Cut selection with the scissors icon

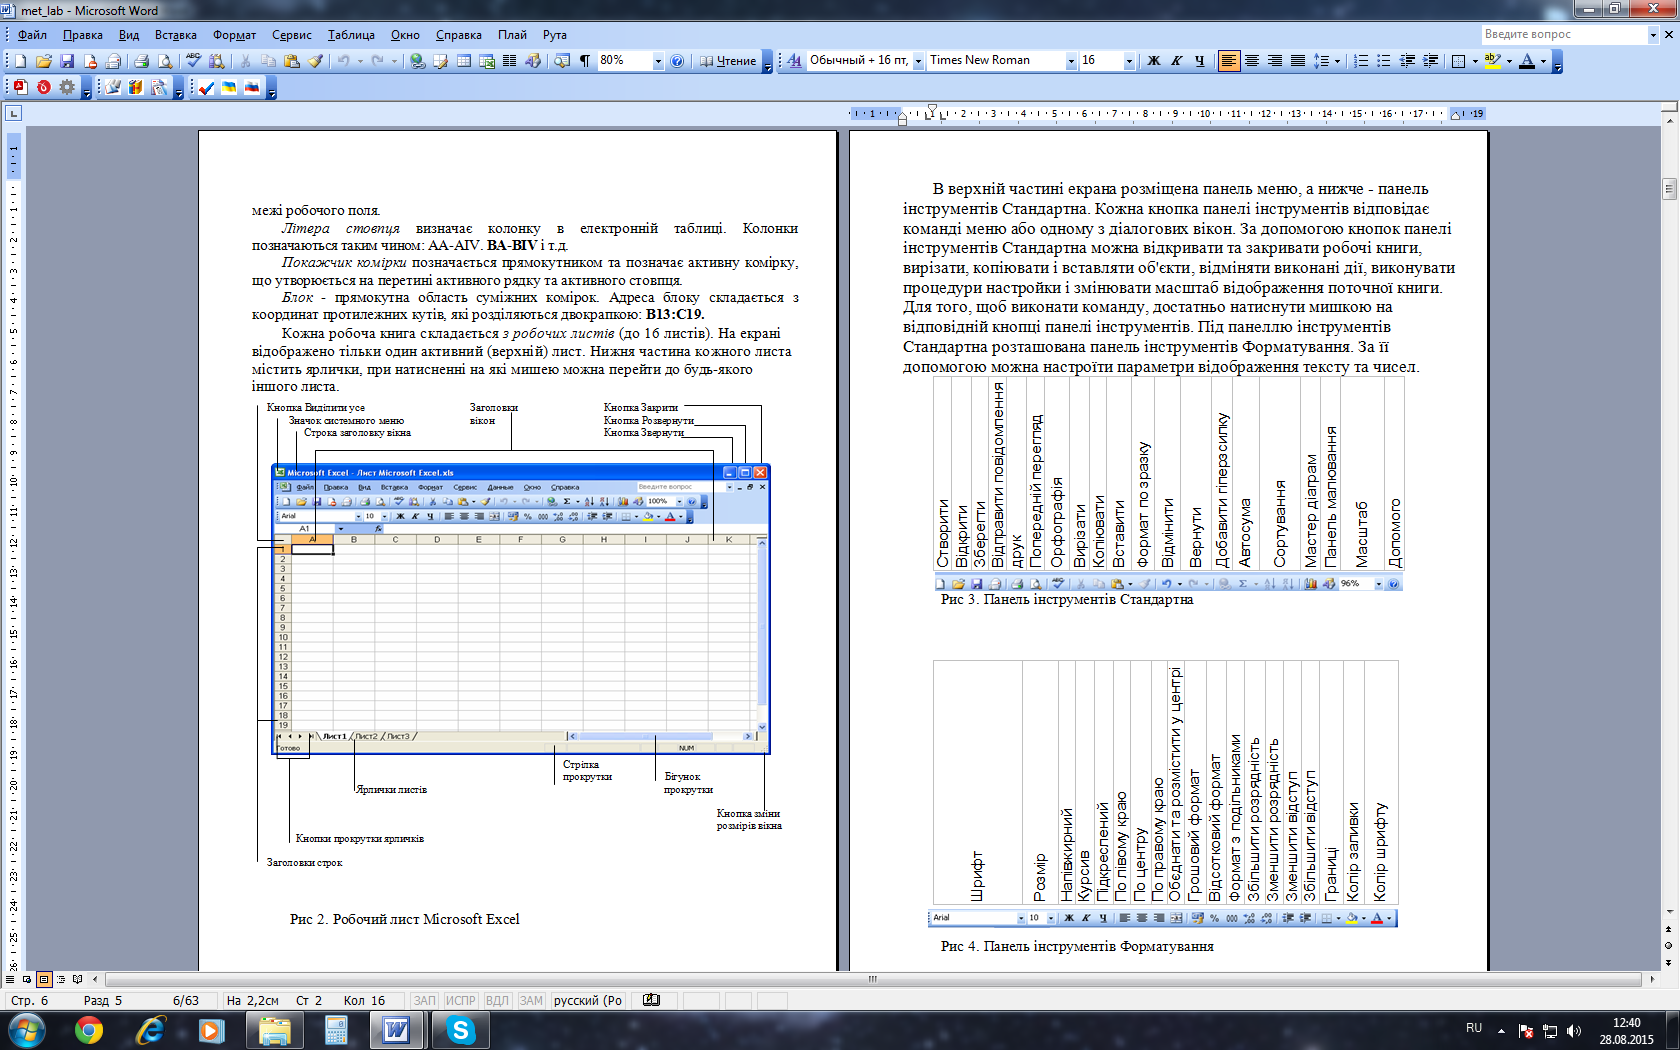tap(245, 61)
